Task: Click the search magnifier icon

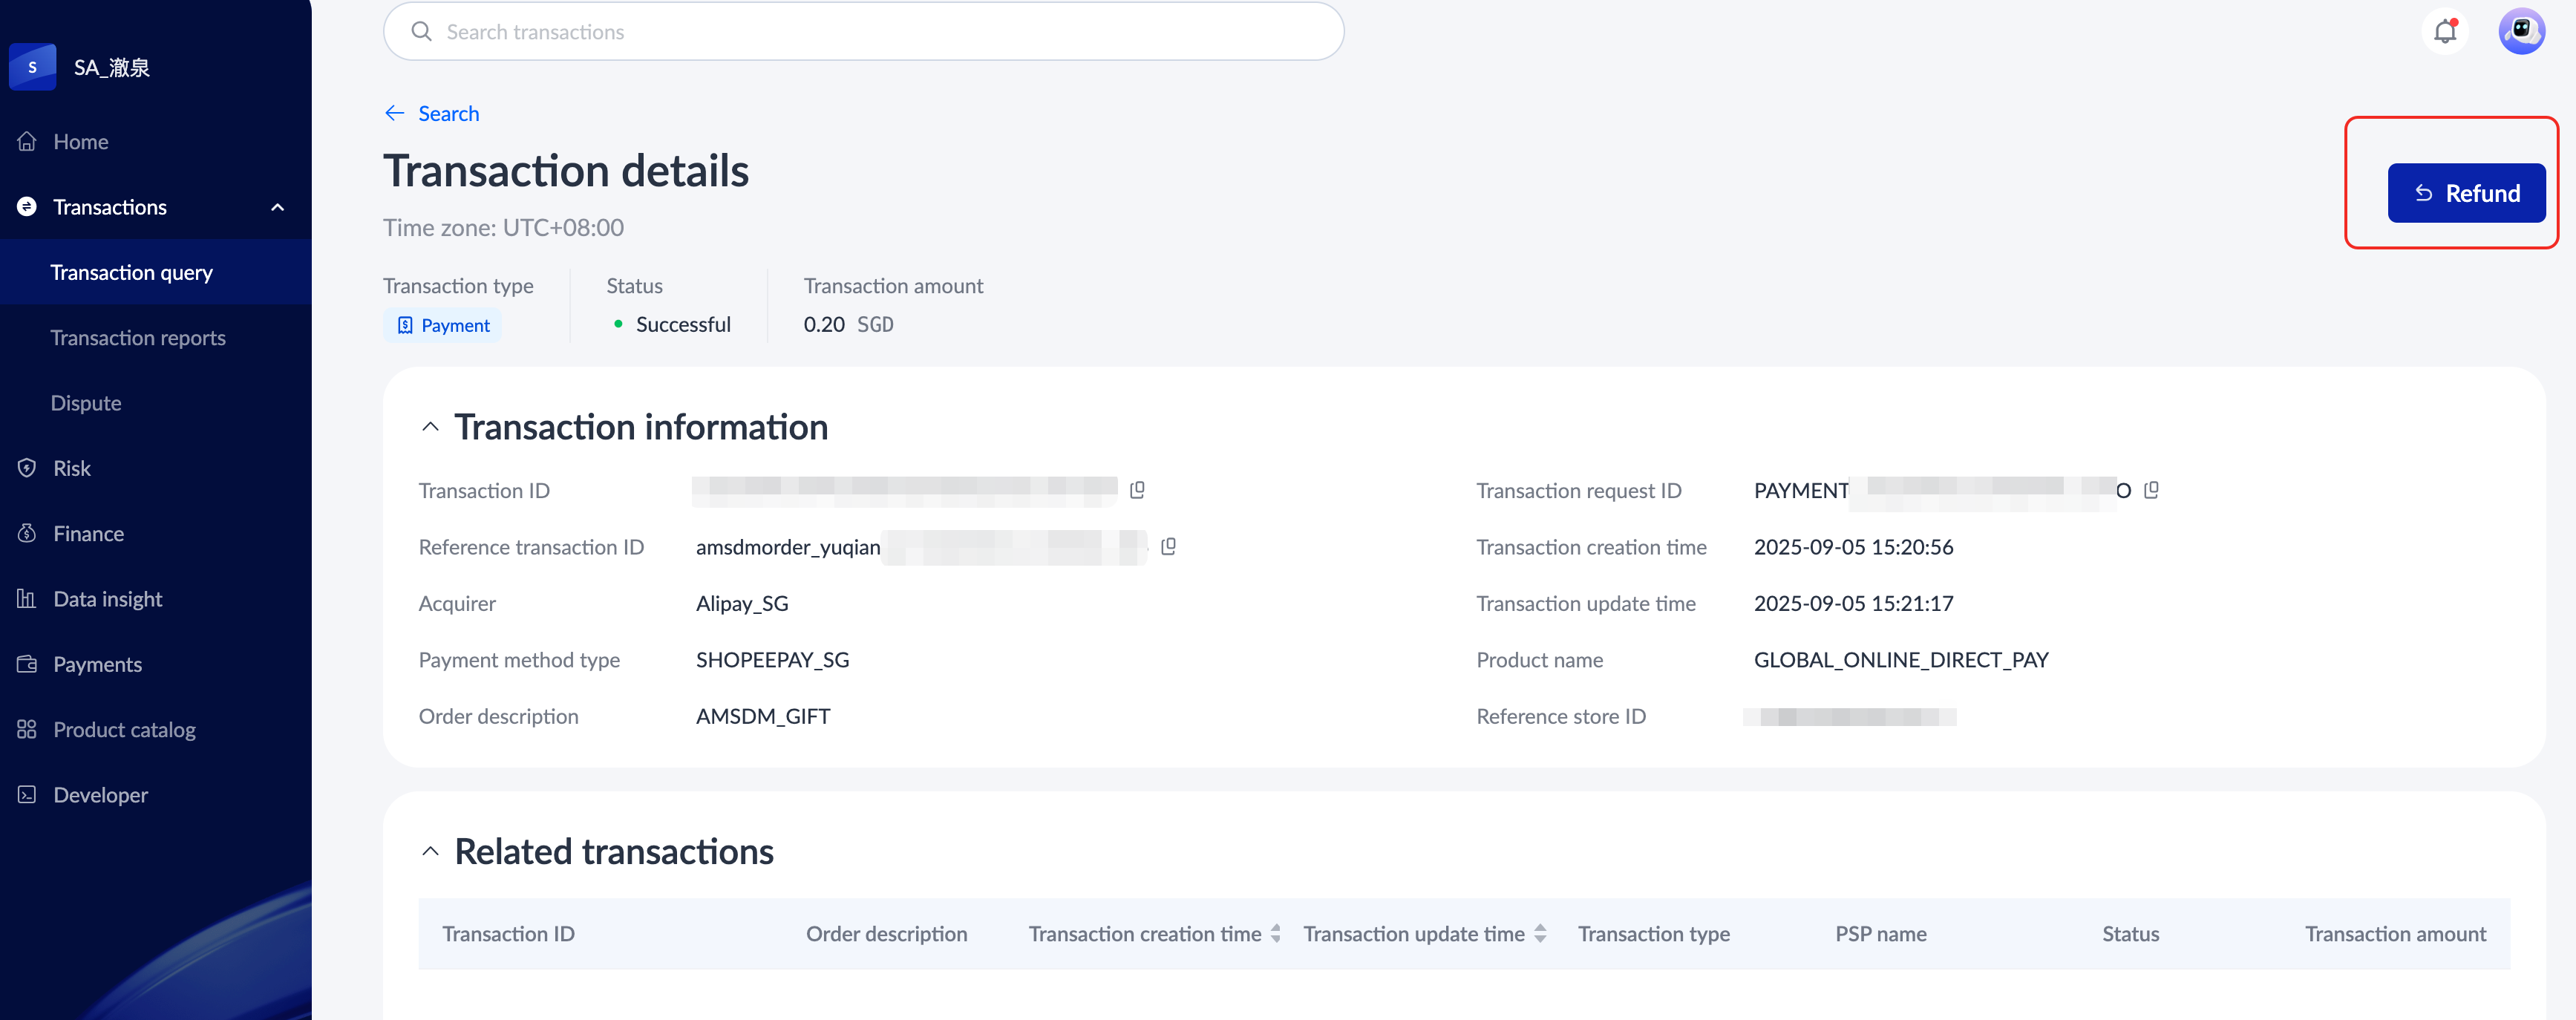Action: click(x=422, y=32)
